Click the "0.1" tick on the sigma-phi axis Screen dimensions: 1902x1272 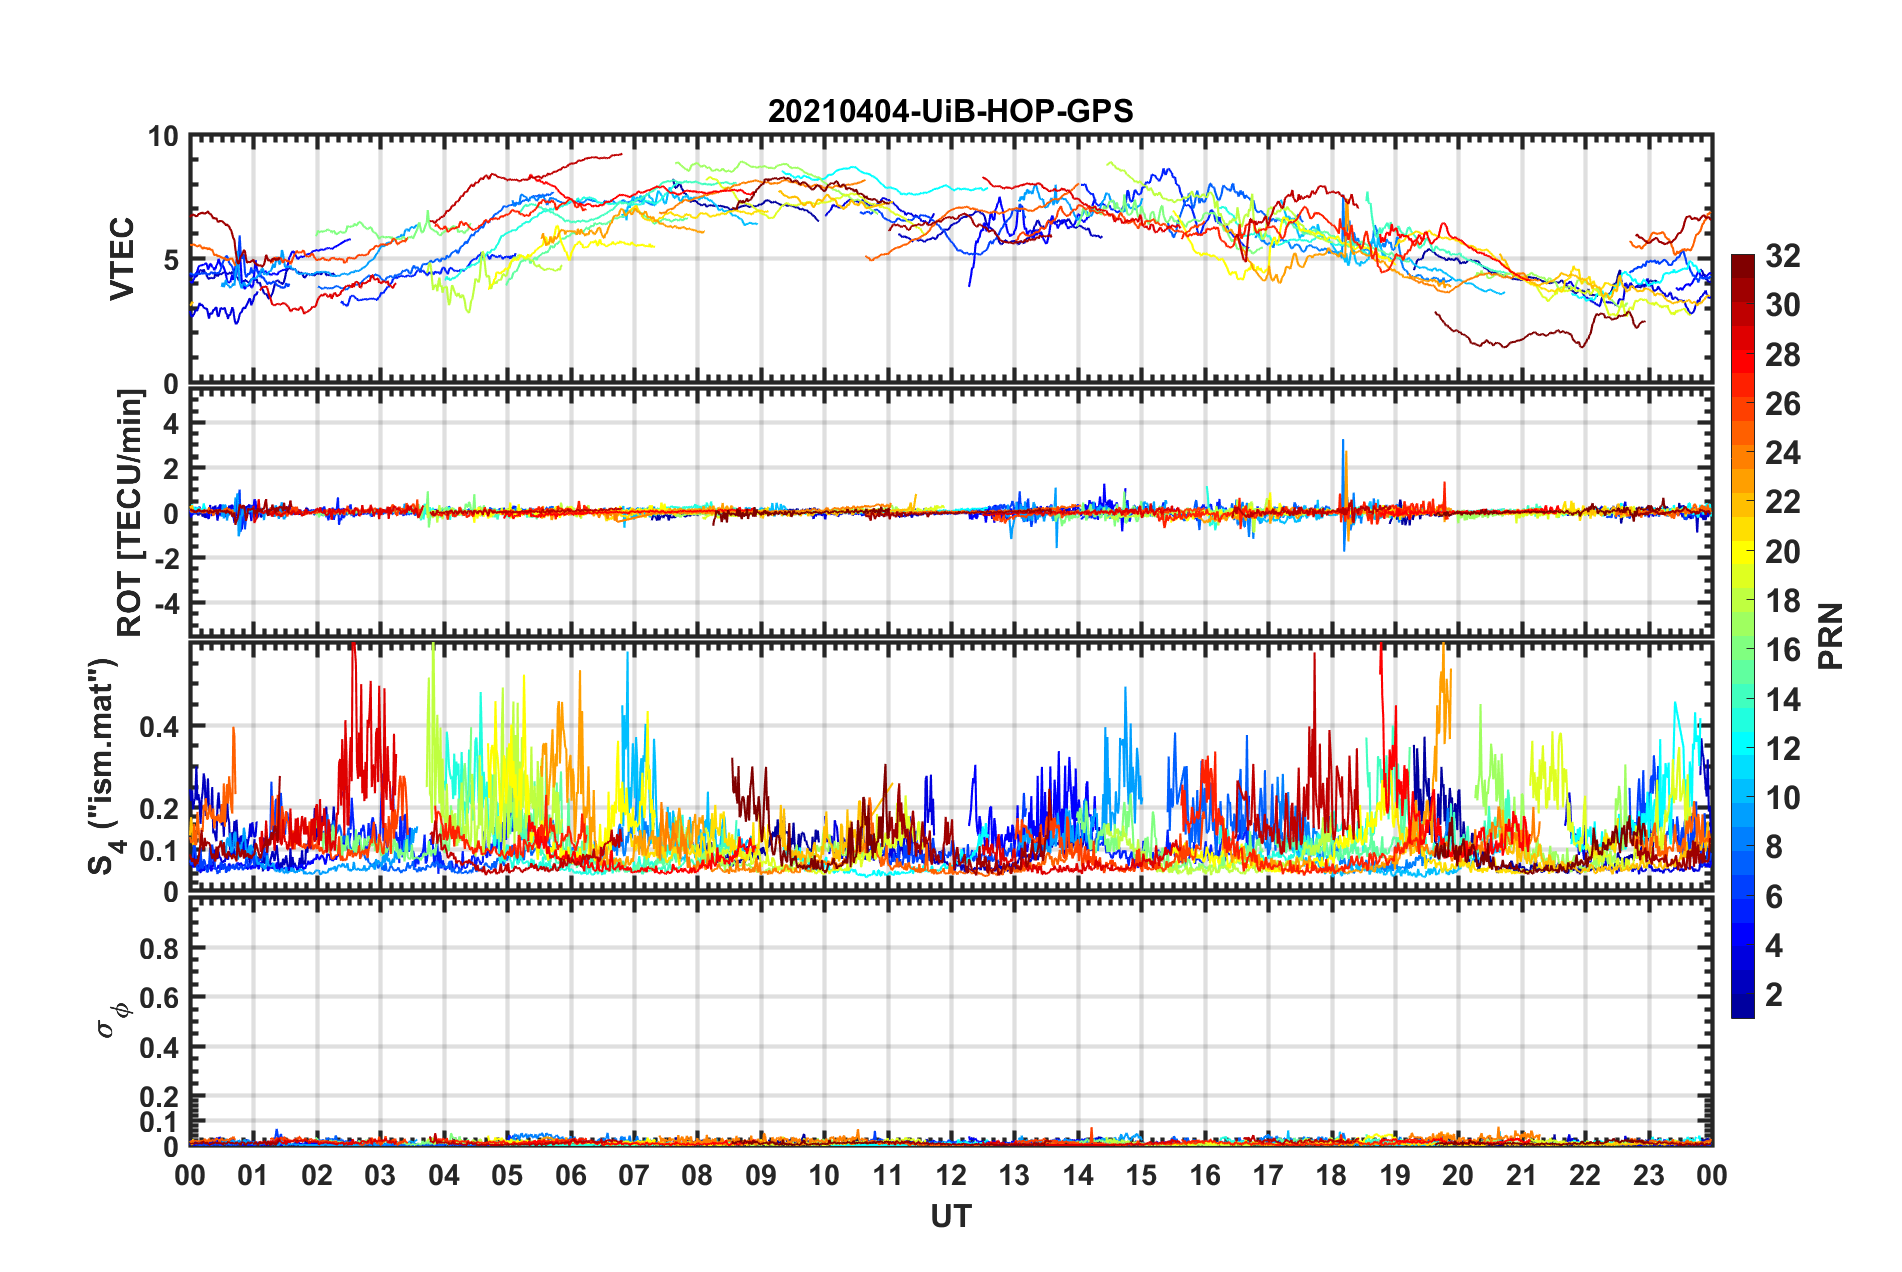[x=159, y=1122]
